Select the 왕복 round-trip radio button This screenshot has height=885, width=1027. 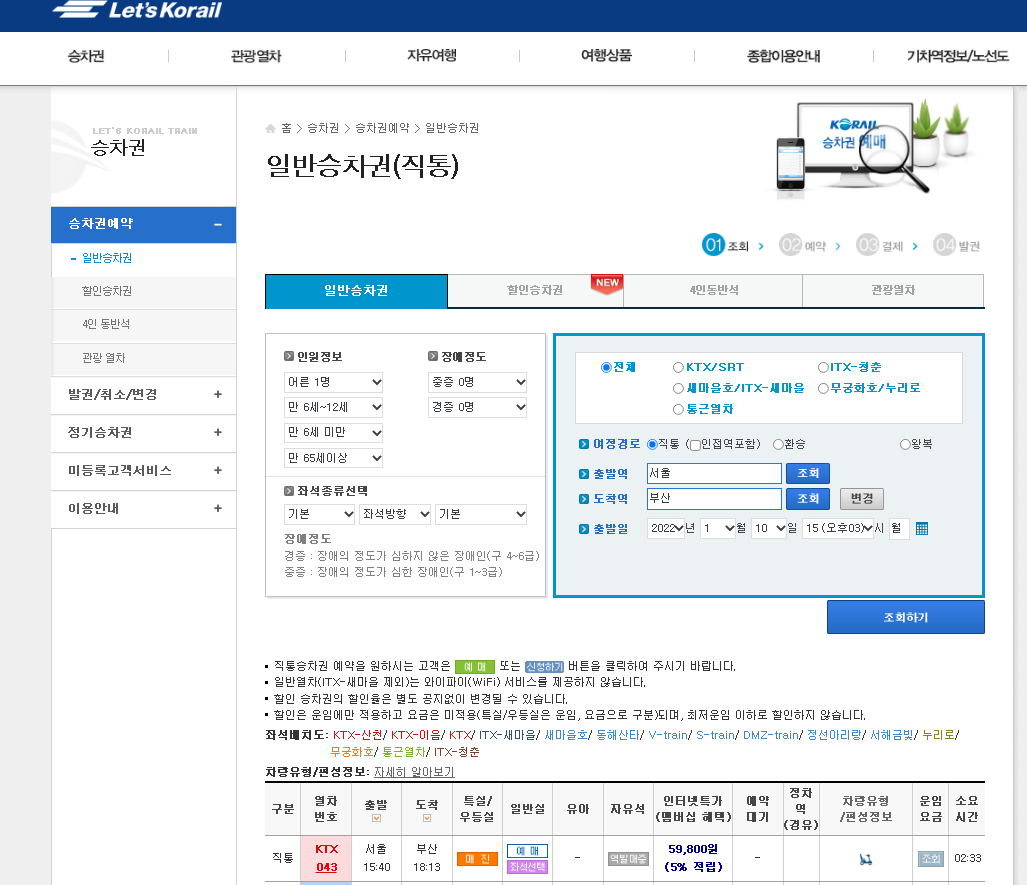(905, 444)
